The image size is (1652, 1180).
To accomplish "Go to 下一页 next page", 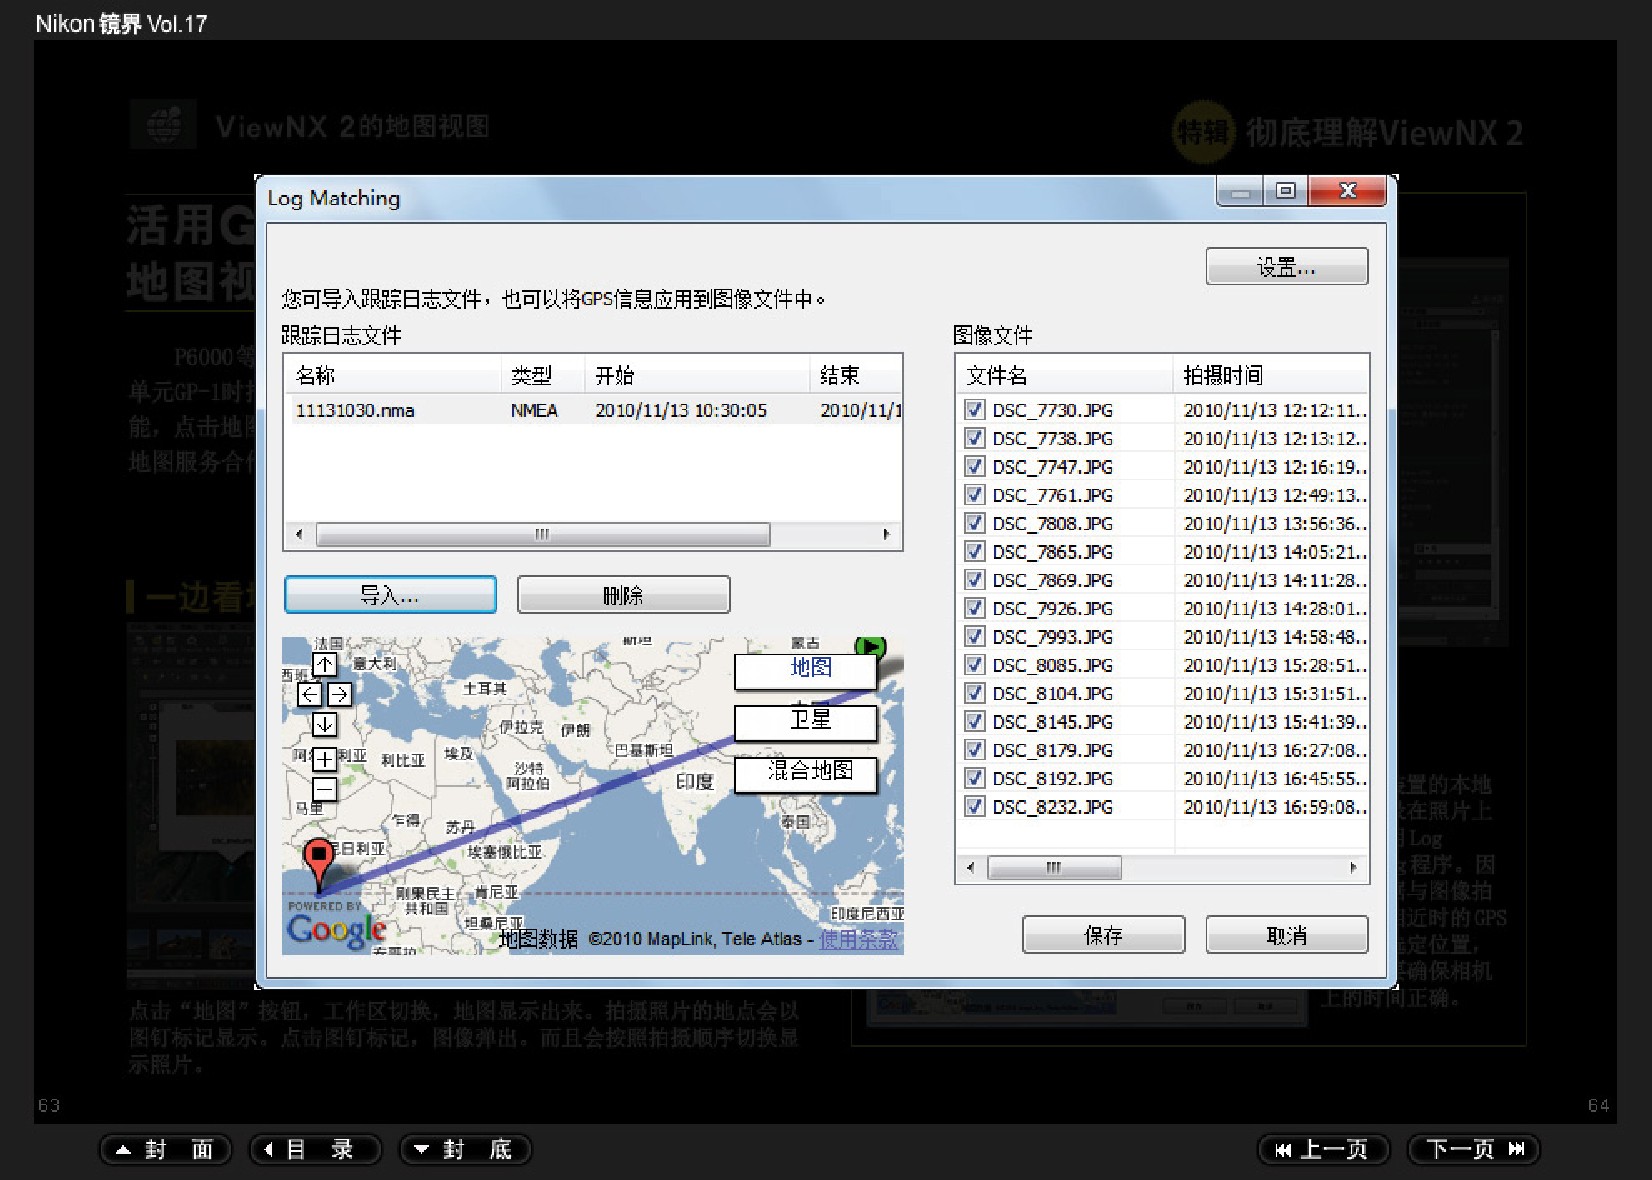I will click(x=1474, y=1150).
